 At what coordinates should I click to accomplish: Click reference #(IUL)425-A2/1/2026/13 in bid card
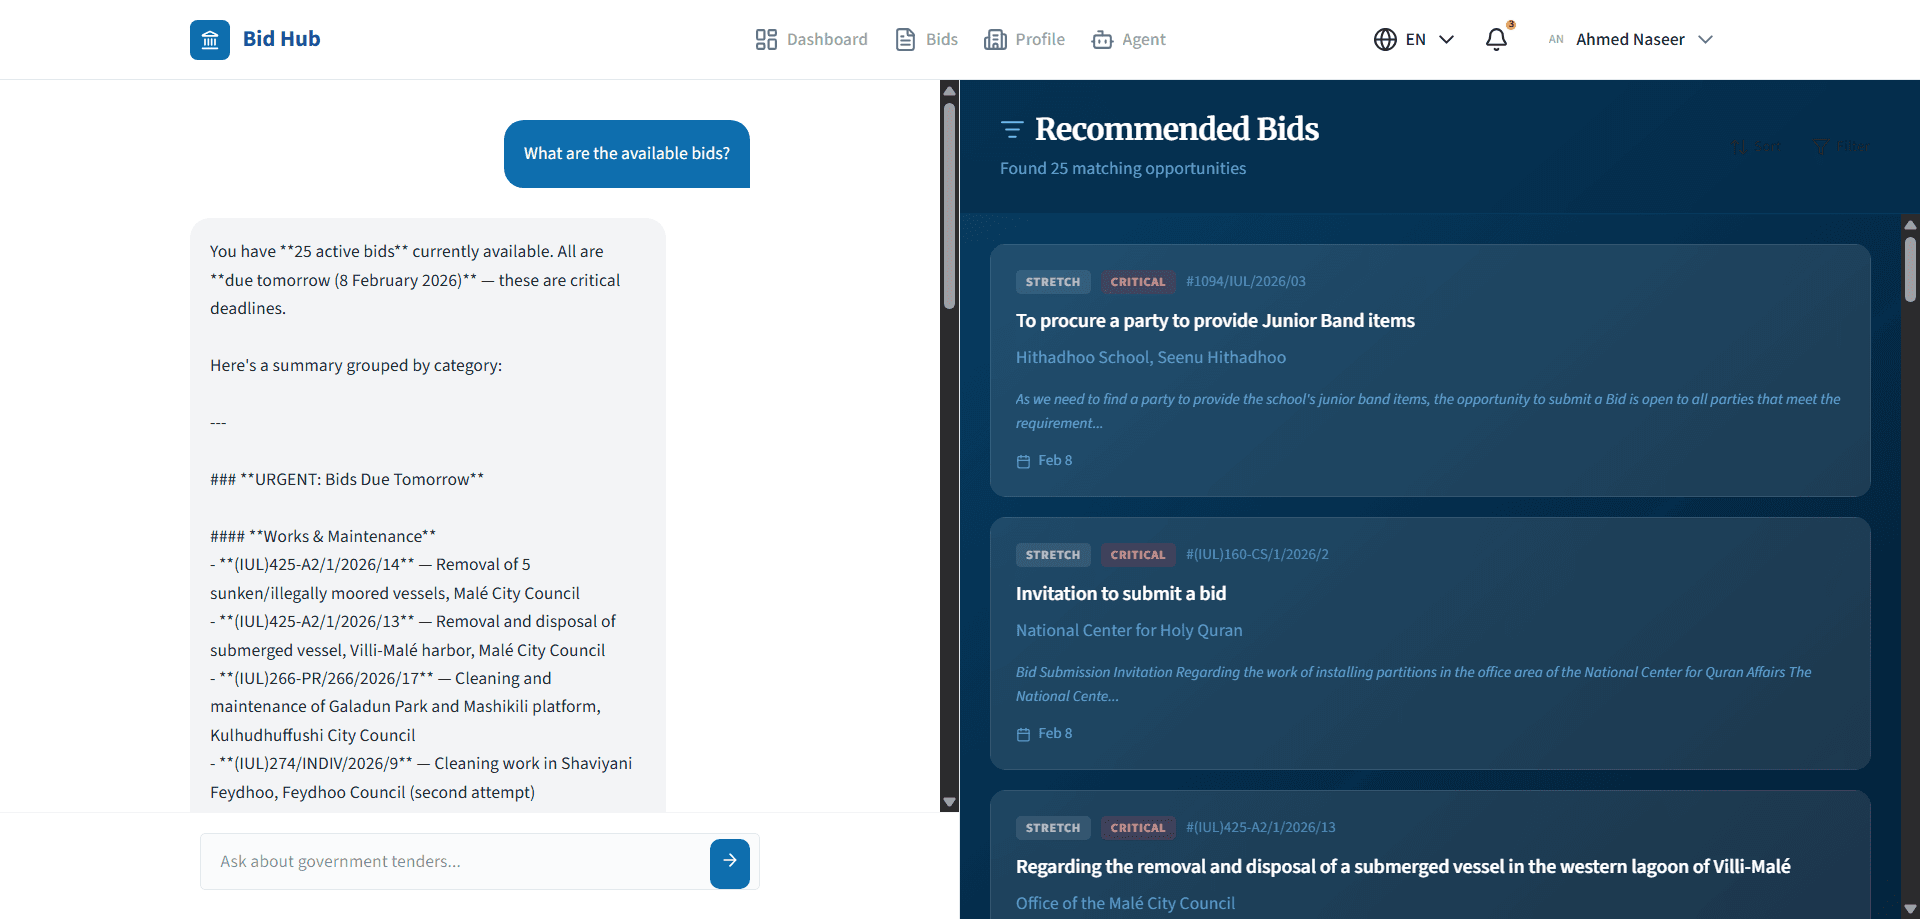point(1261,828)
